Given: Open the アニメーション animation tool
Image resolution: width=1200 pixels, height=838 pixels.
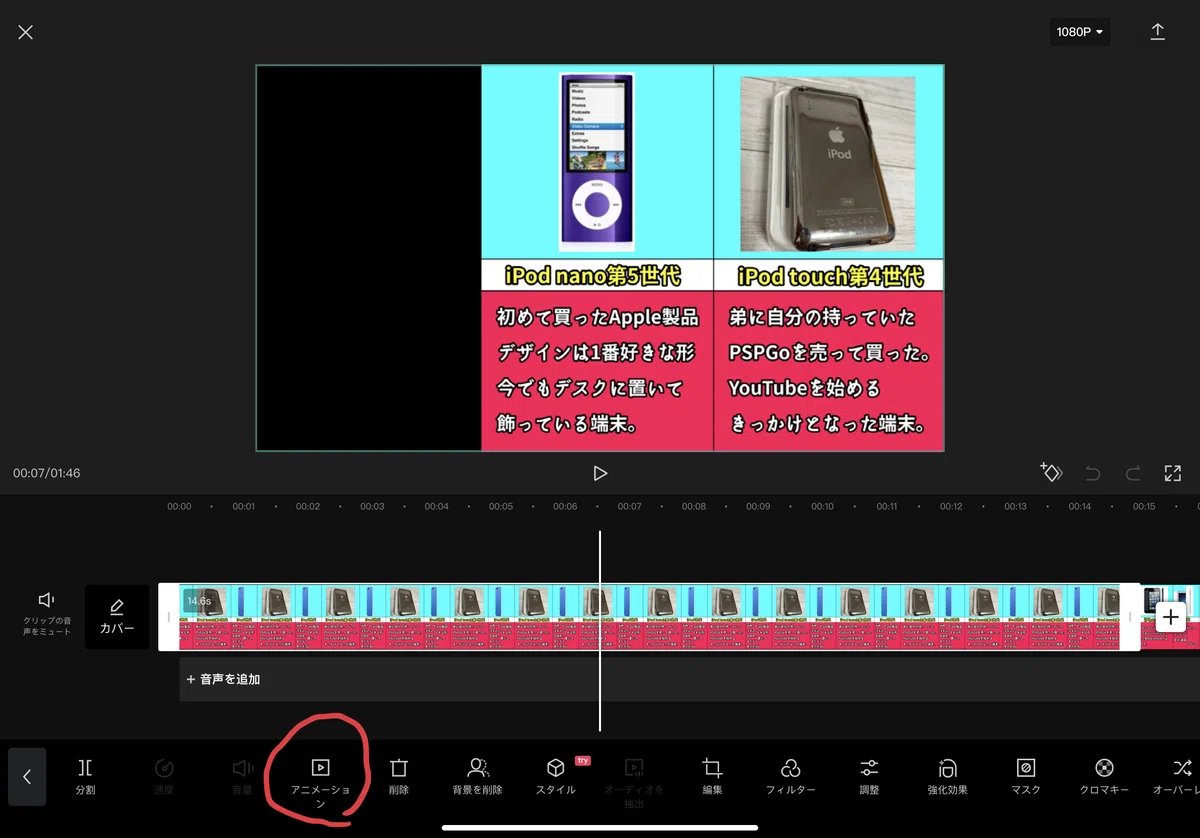Looking at the screenshot, I should pyautogui.click(x=320, y=782).
